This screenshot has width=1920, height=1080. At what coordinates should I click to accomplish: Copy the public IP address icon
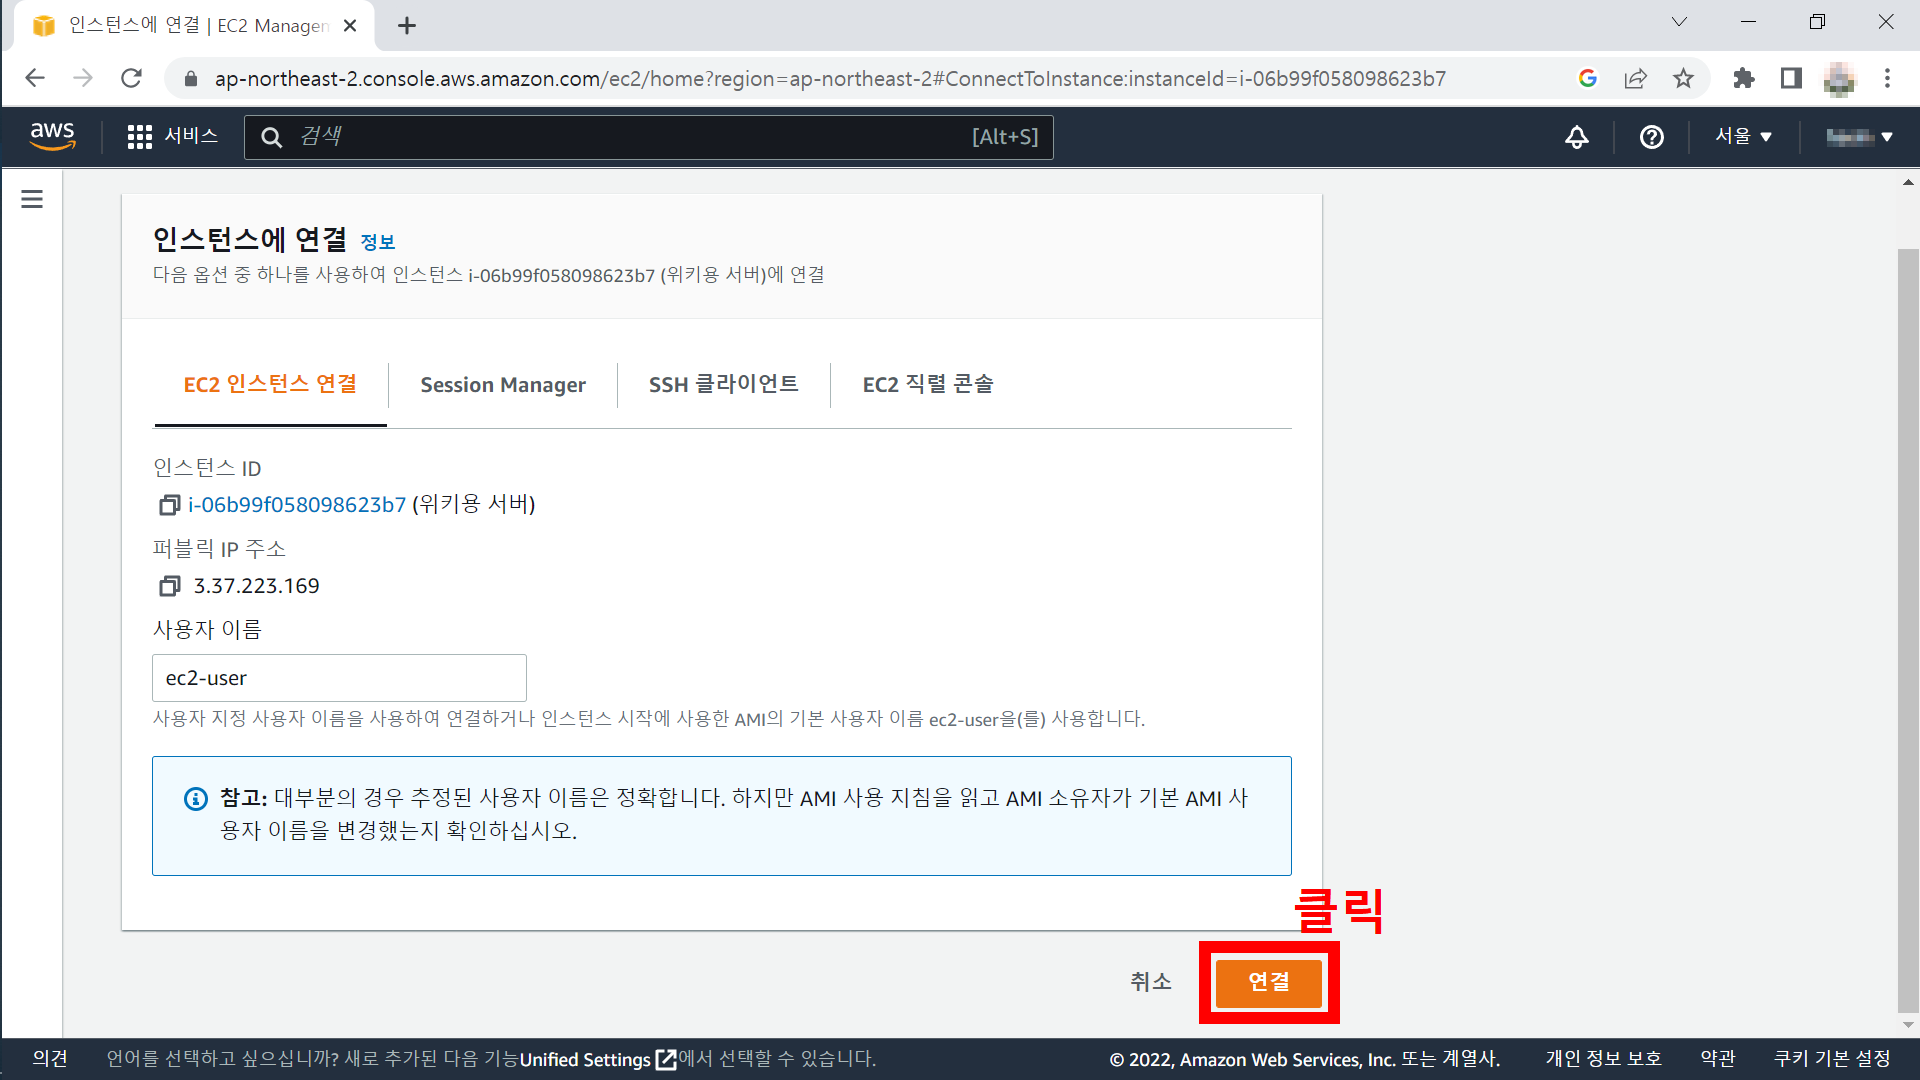[169, 586]
